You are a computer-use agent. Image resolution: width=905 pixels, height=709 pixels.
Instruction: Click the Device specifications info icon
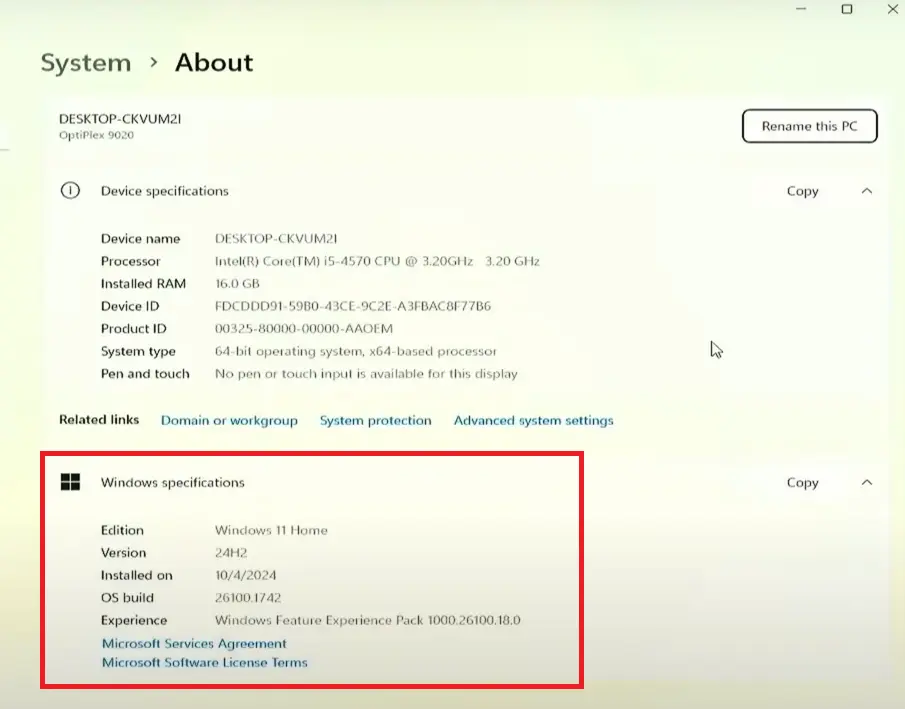70,191
